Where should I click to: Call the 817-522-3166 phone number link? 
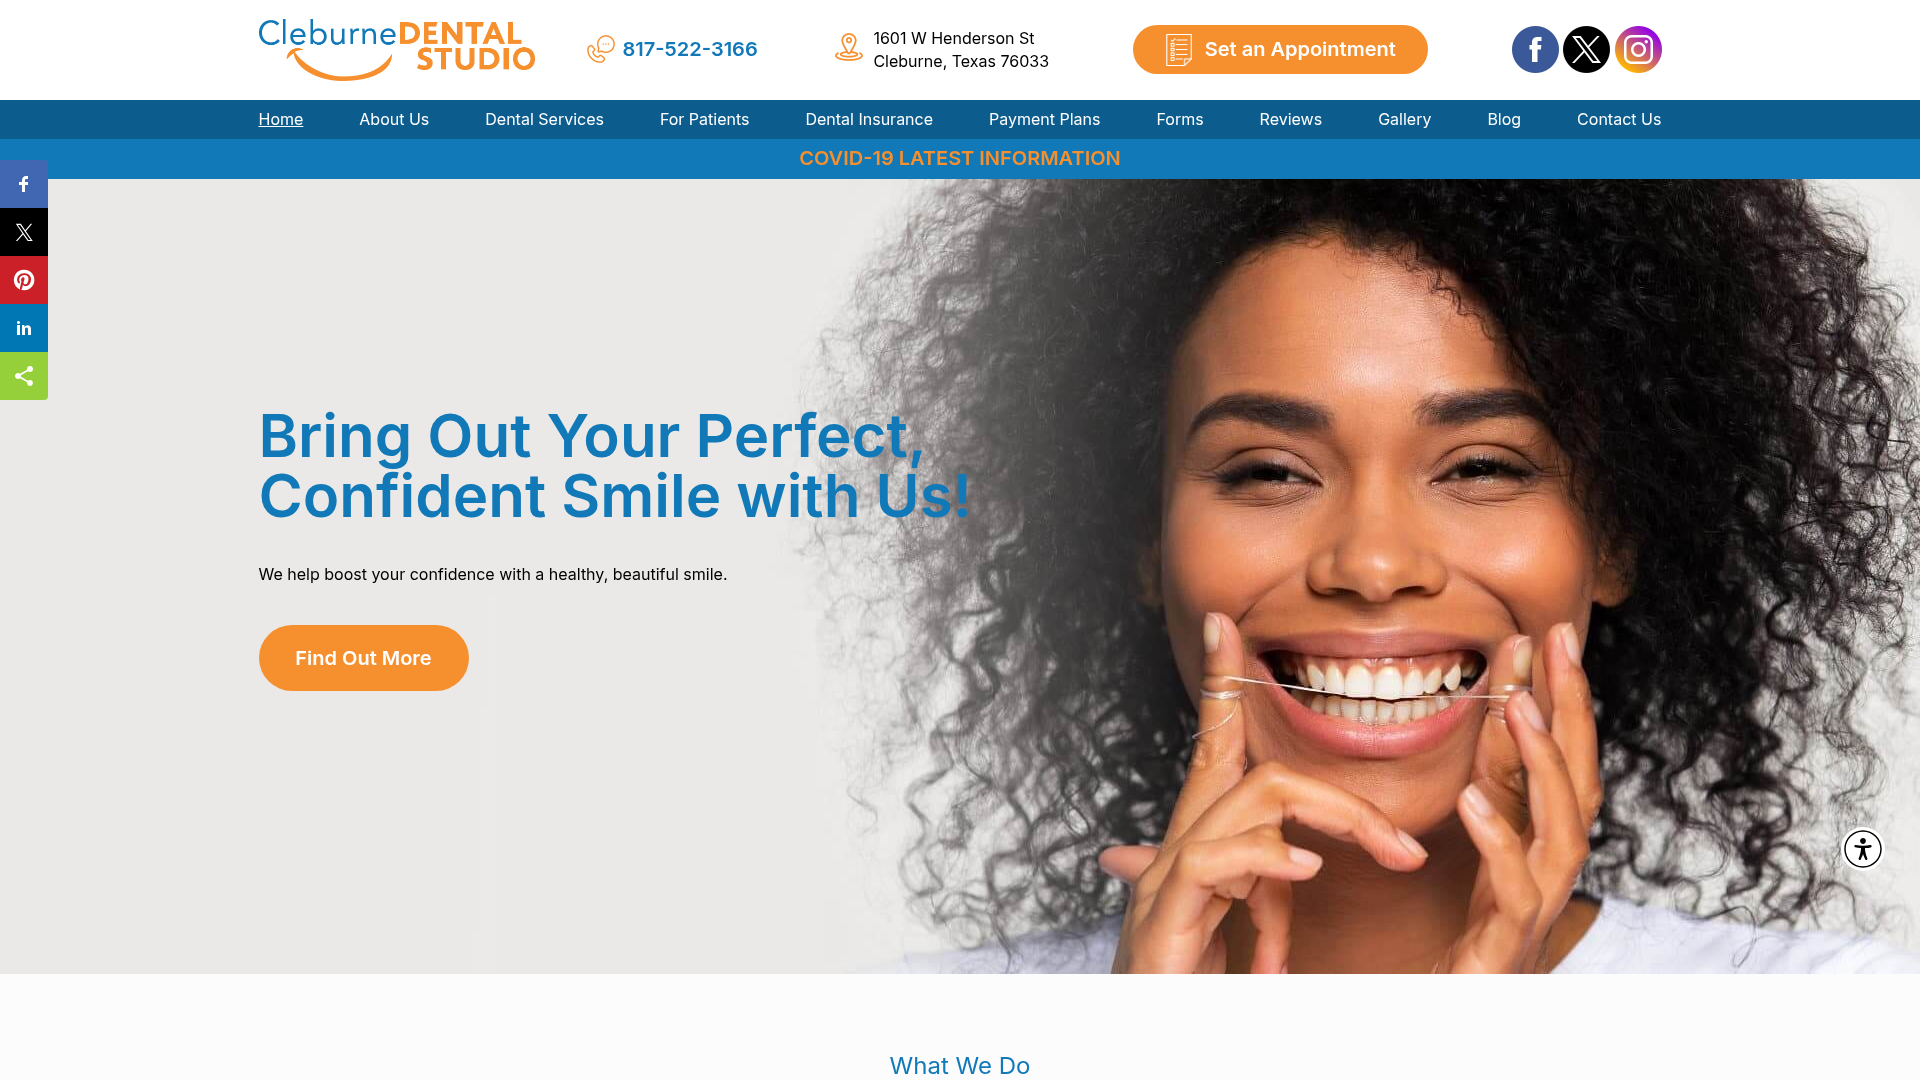coord(689,49)
